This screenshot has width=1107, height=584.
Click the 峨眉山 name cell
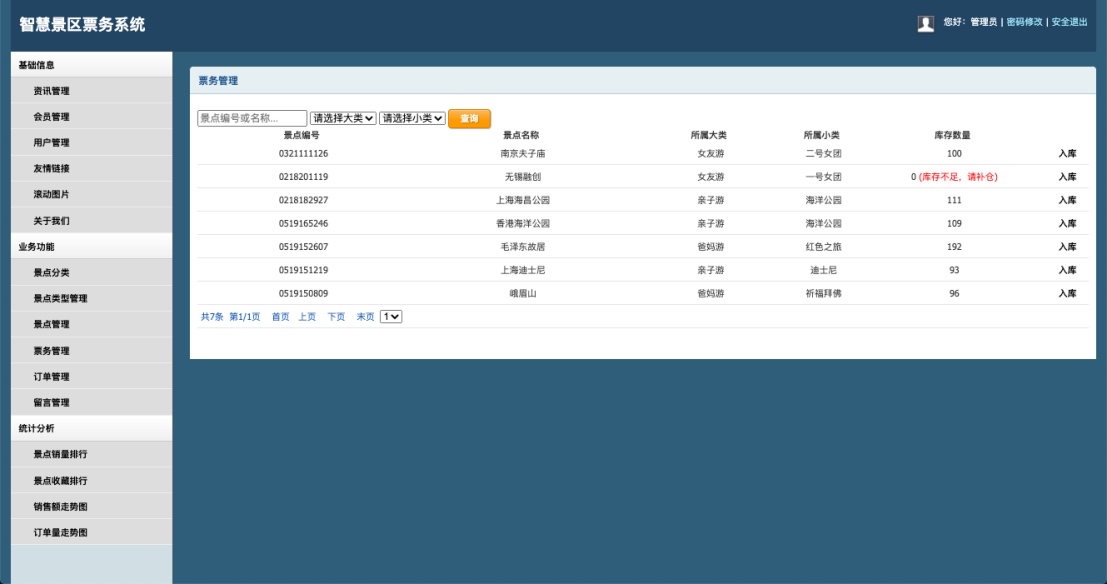[x=523, y=293]
